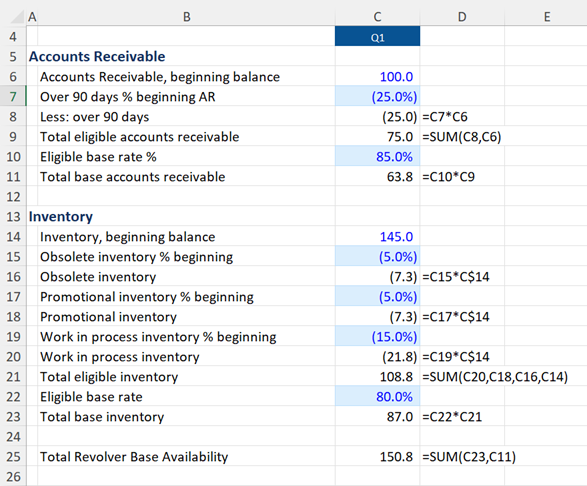Click the Accounts Receivable section heading
This screenshot has height=486, width=587.
[97, 57]
